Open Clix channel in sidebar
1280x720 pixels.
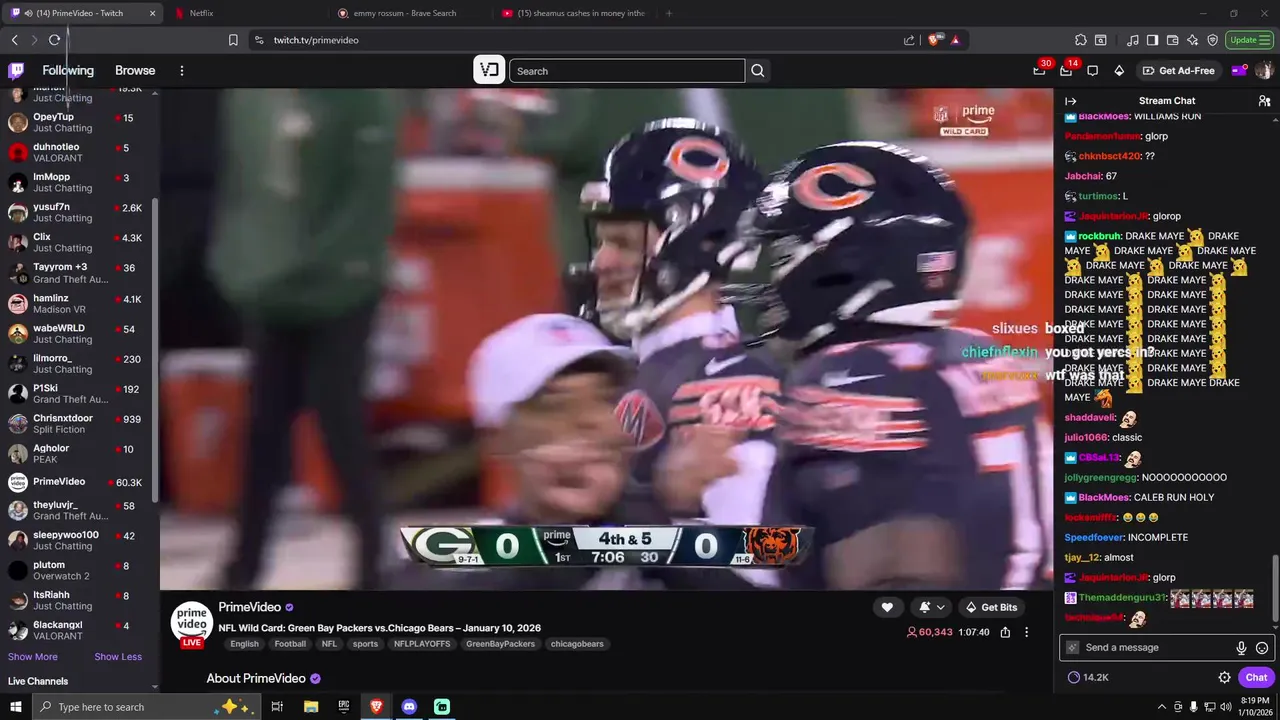coord(80,242)
